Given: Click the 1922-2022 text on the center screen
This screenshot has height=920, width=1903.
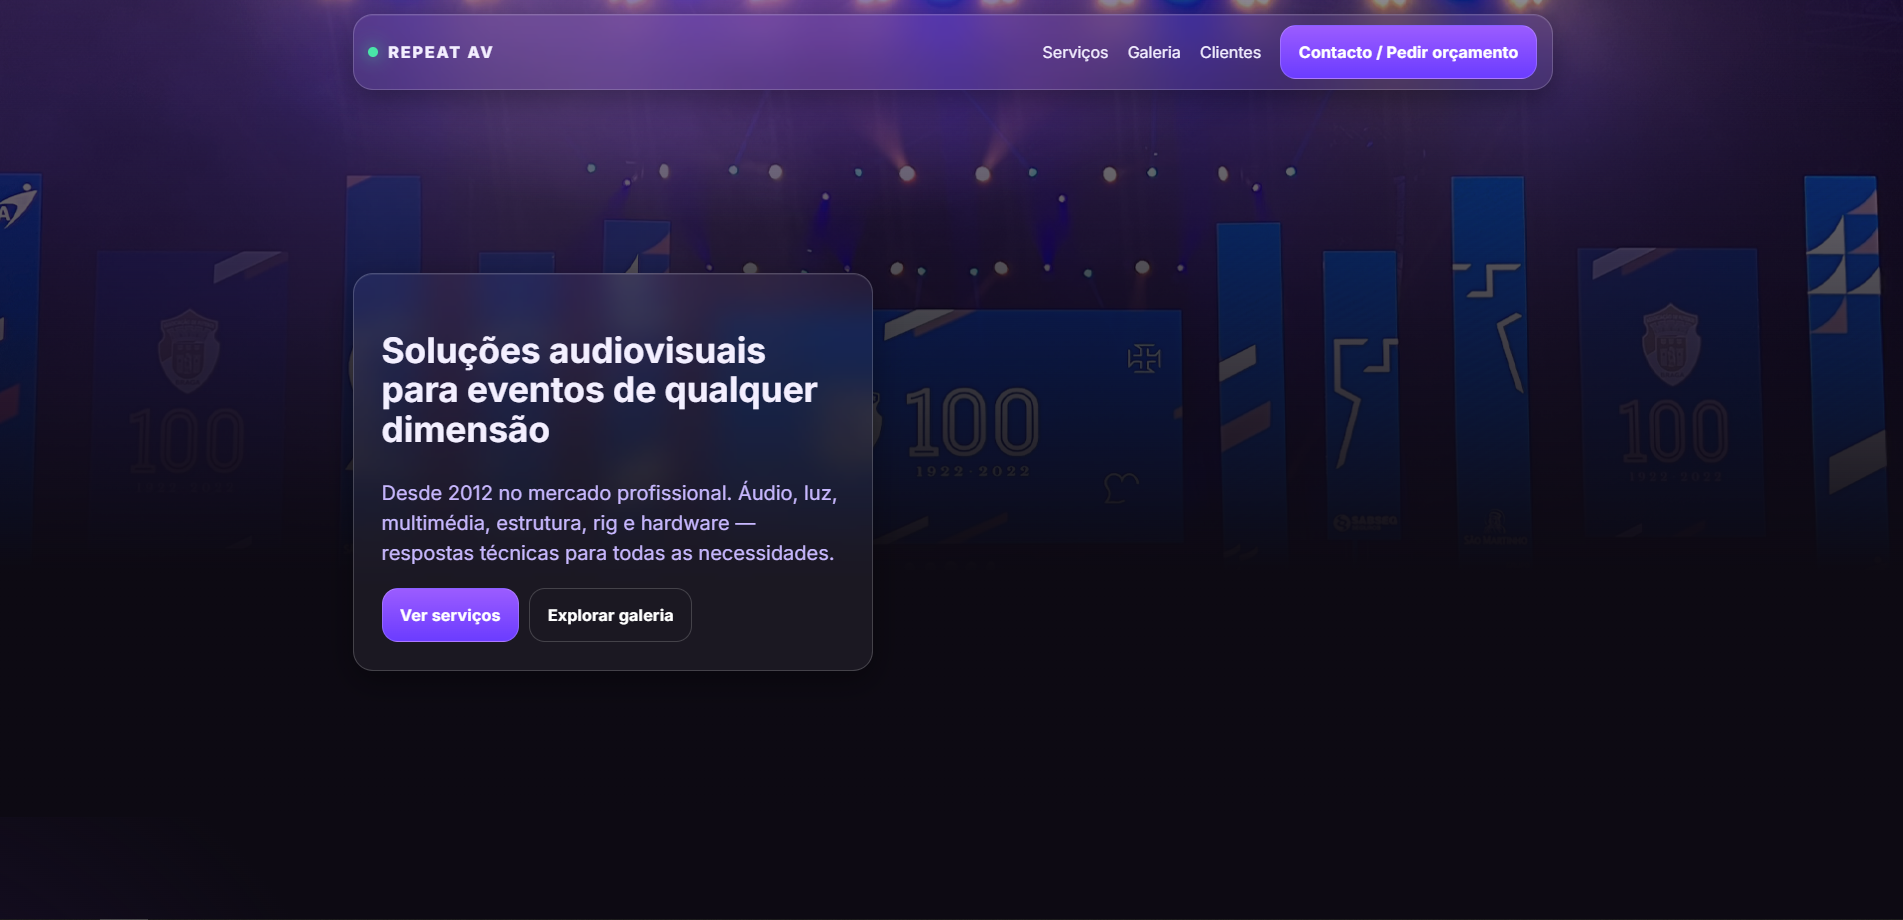Looking at the screenshot, I should coord(972,471).
